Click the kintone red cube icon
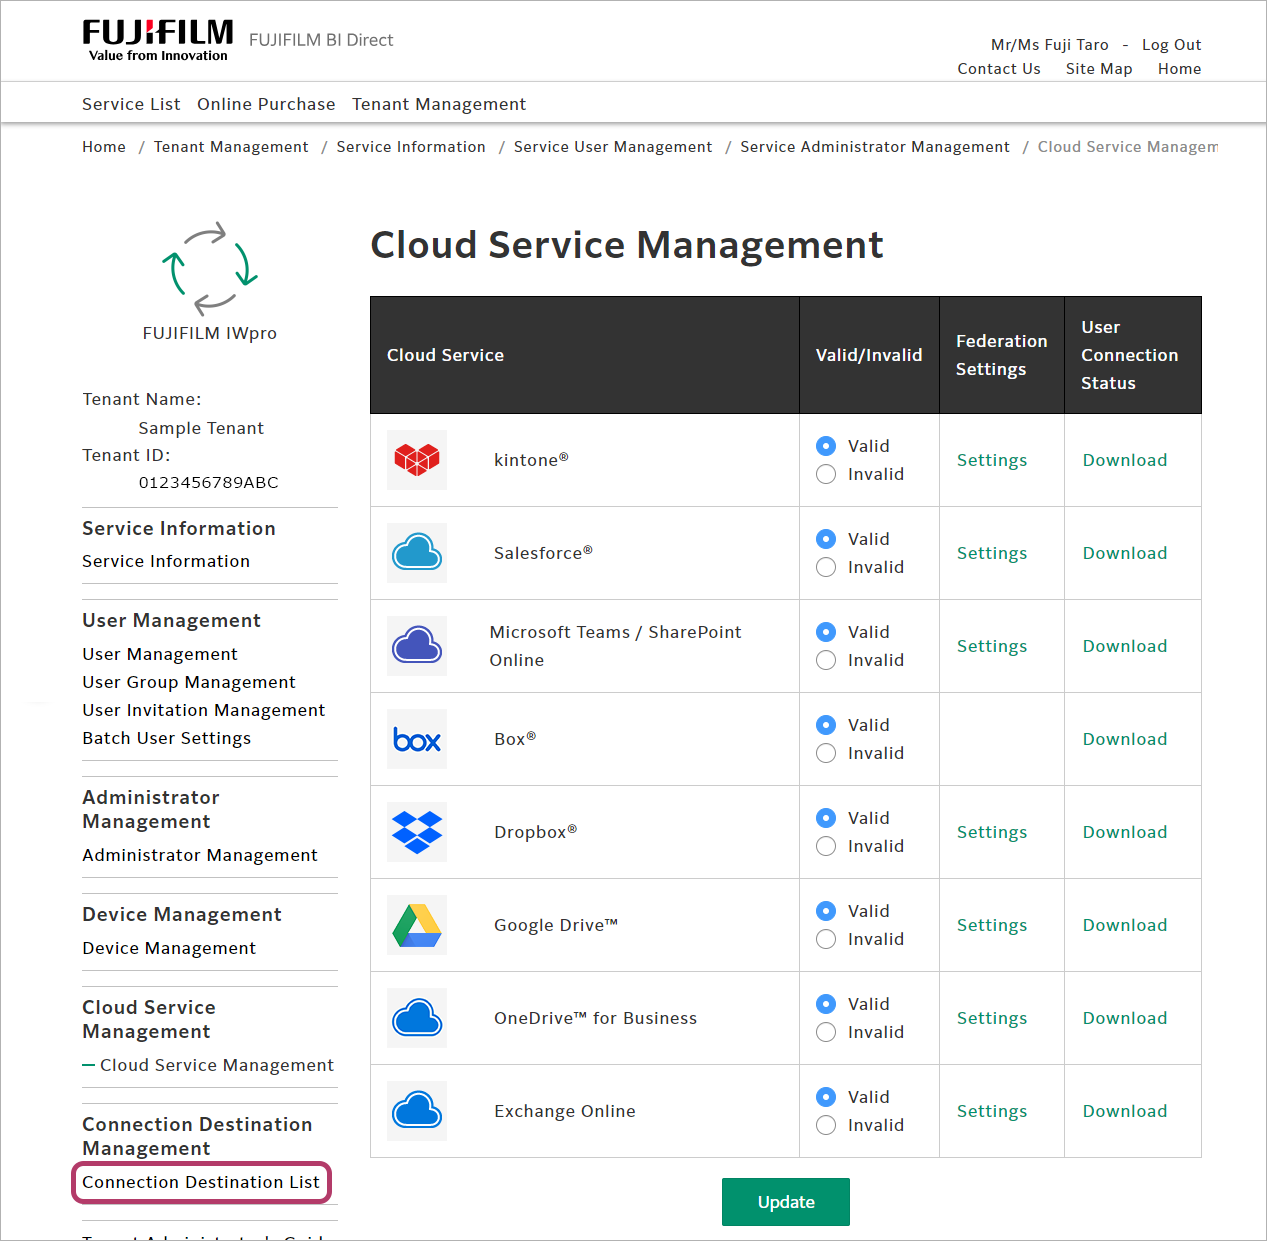 click(417, 460)
